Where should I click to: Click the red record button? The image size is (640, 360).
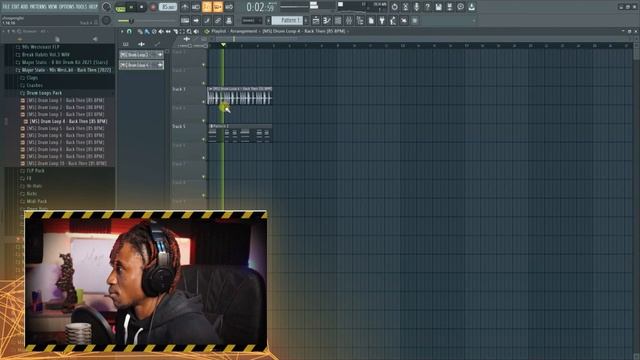point(153,7)
